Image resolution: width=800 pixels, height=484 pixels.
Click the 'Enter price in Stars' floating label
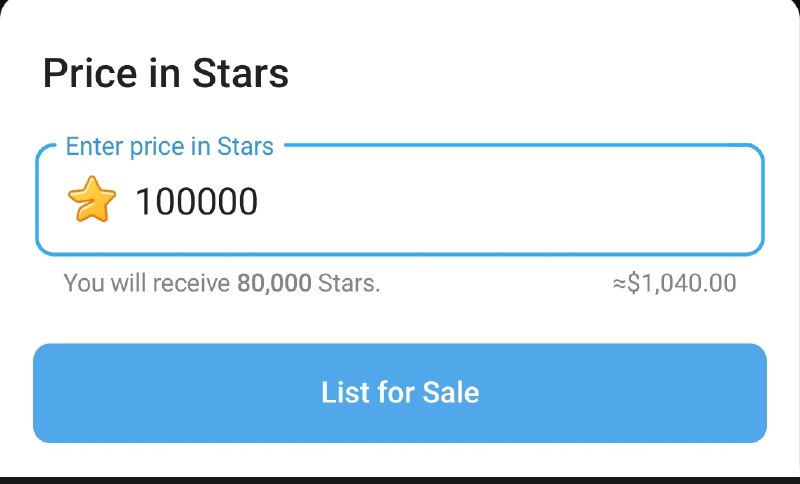(x=170, y=146)
